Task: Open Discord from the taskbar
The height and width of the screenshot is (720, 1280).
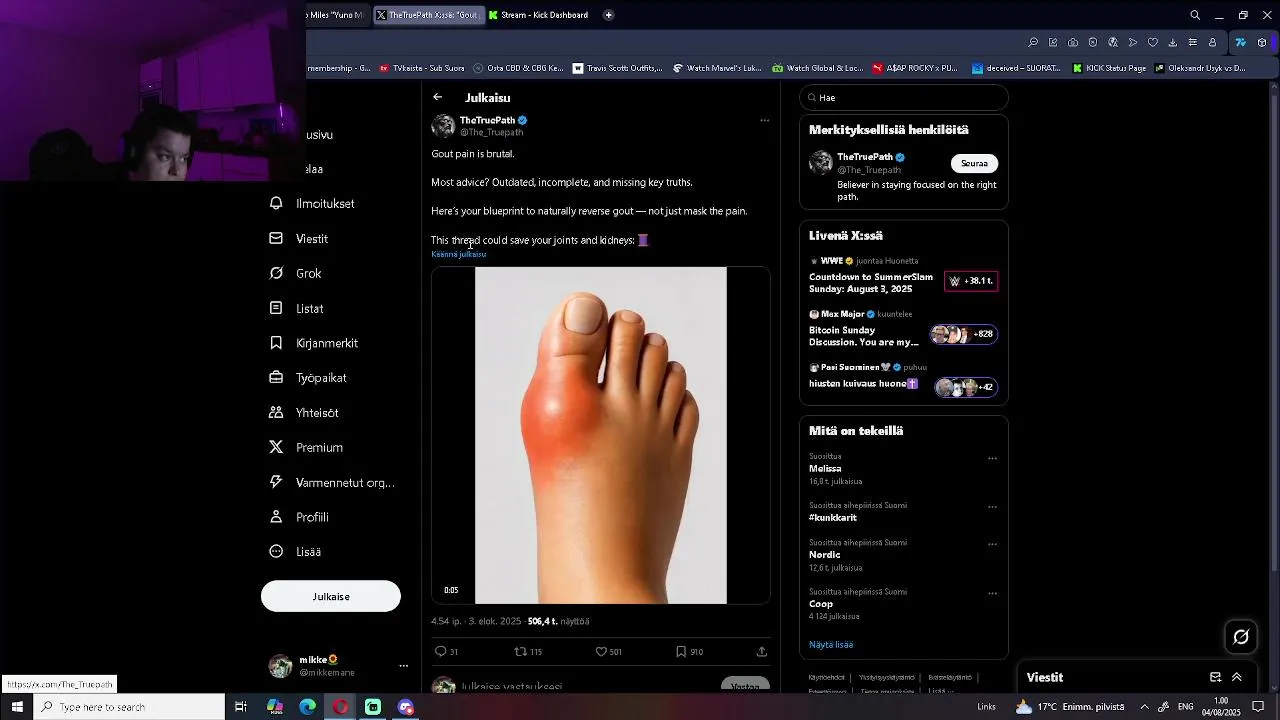Action: (405, 707)
